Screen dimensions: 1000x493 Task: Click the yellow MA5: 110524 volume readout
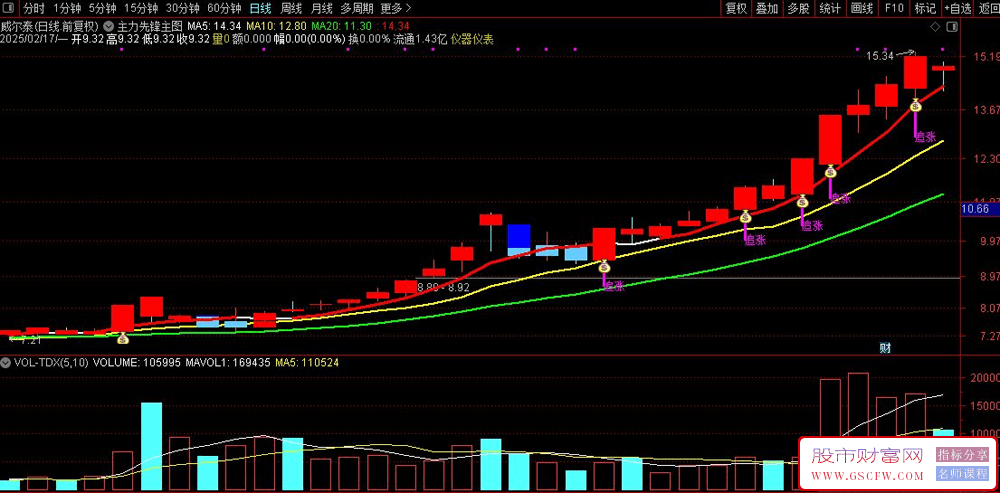307,362
